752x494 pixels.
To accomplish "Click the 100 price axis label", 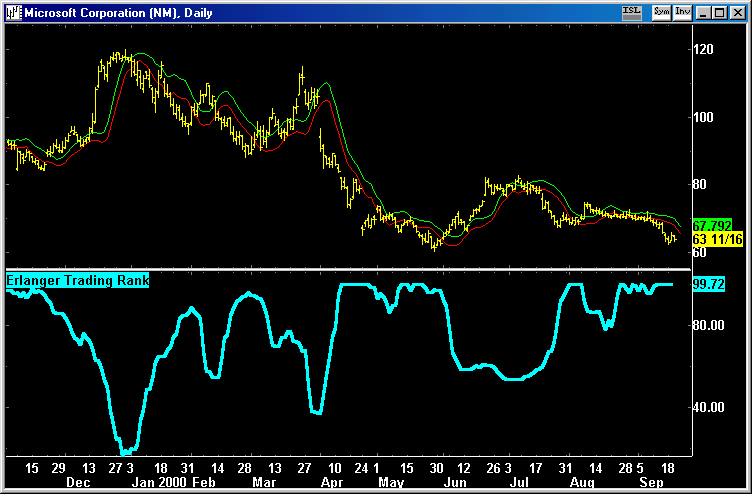I will point(703,118).
